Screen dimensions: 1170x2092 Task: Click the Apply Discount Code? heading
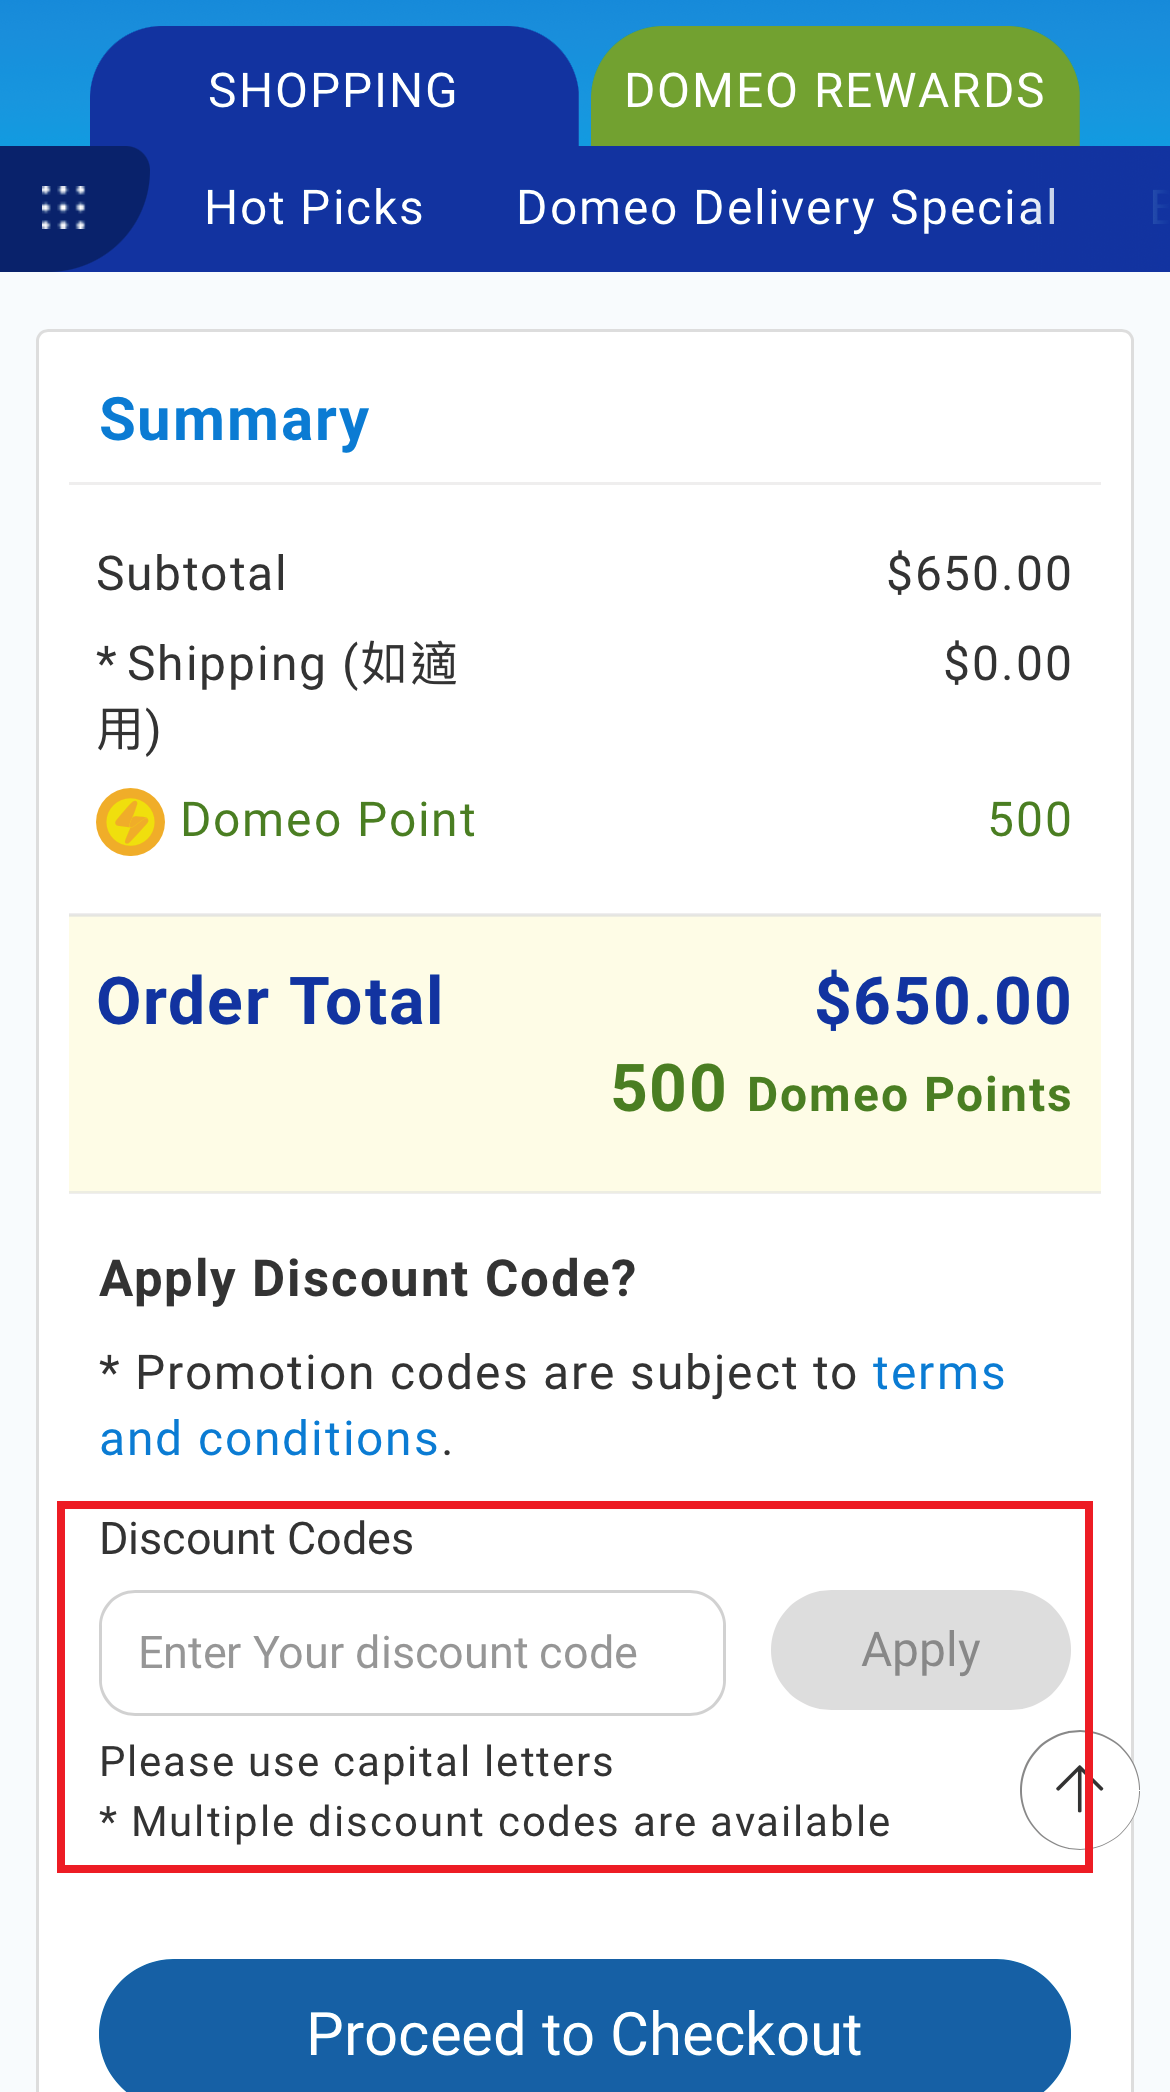pos(368,1279)
